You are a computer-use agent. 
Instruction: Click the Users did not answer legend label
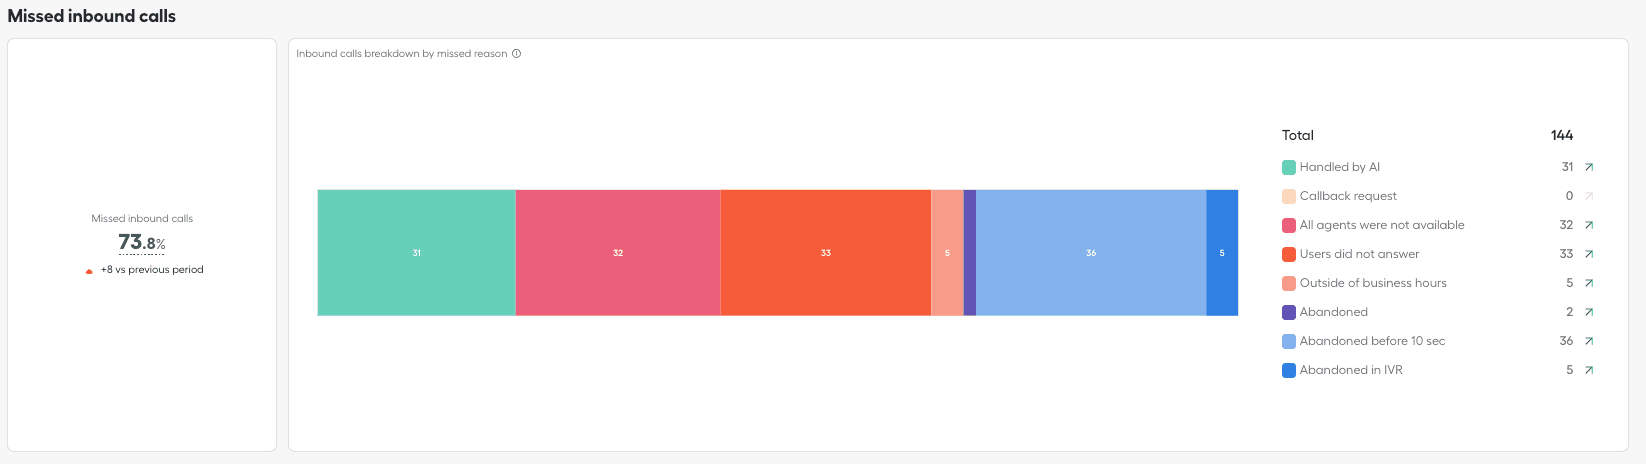coord(1359,254)
